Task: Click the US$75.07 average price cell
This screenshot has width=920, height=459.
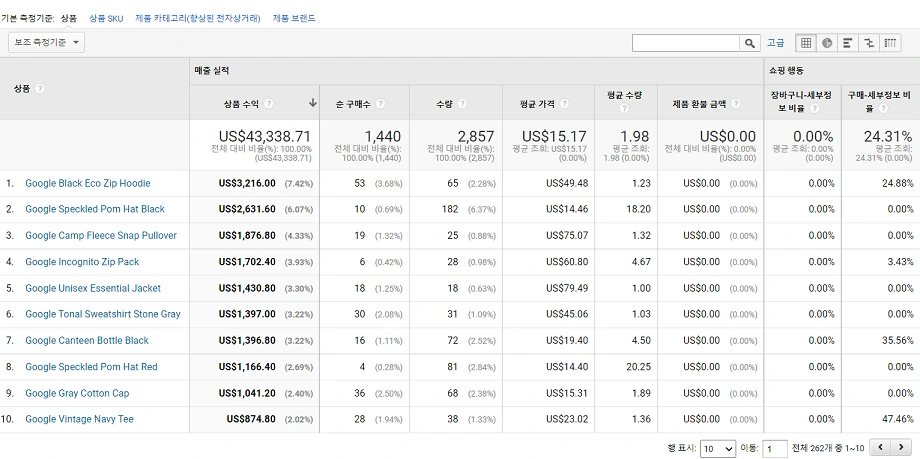Action: [567, 235]
